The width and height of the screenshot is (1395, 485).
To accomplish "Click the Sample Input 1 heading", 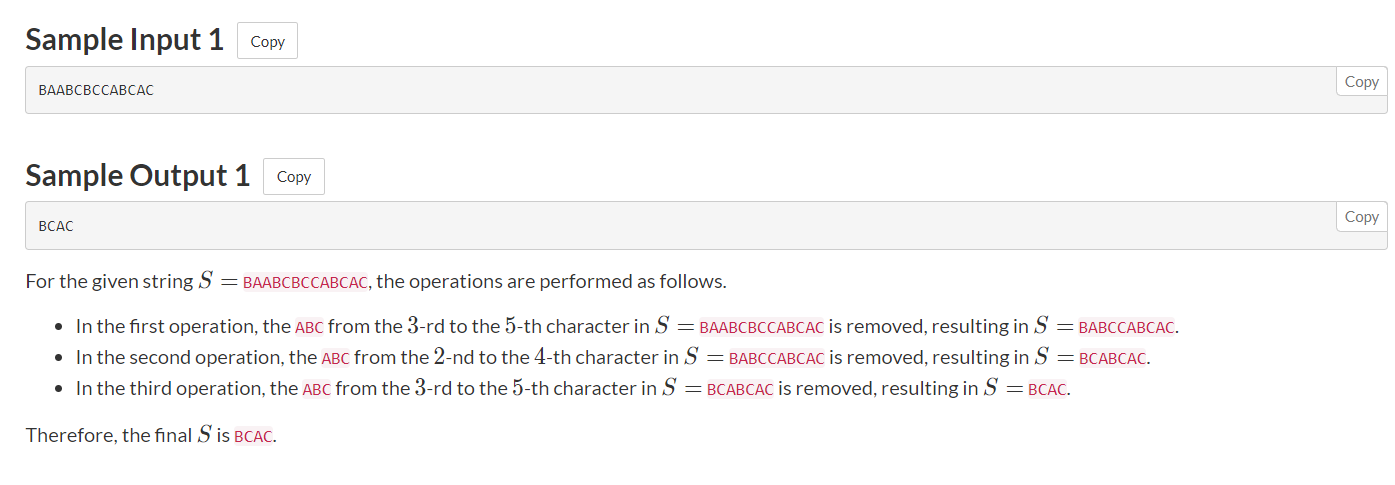I will pos(125,40).
